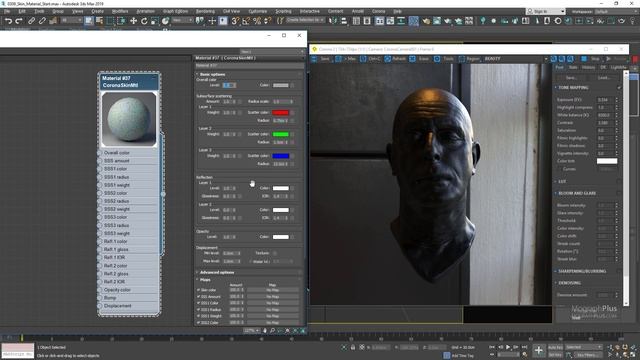Image resolution: width=640 pixels, height=360 pixels.
Task: Toggle the 3D Snaps icon
Action: tap(235, 21)
